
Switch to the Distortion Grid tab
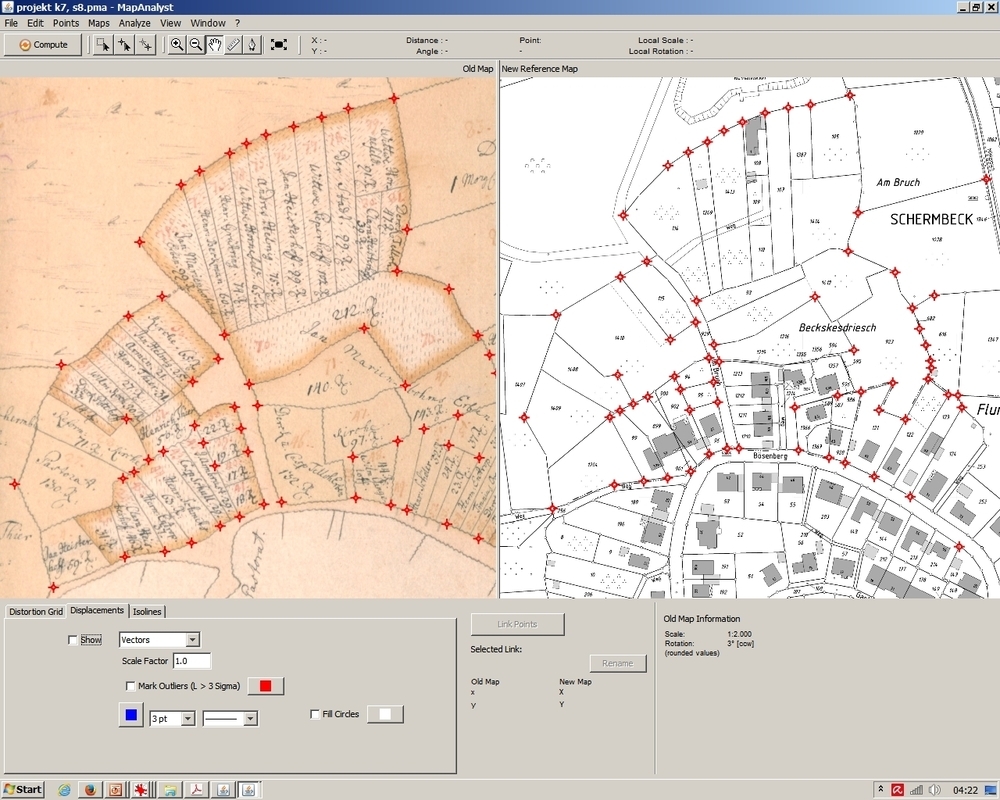[x=35, y=611]
